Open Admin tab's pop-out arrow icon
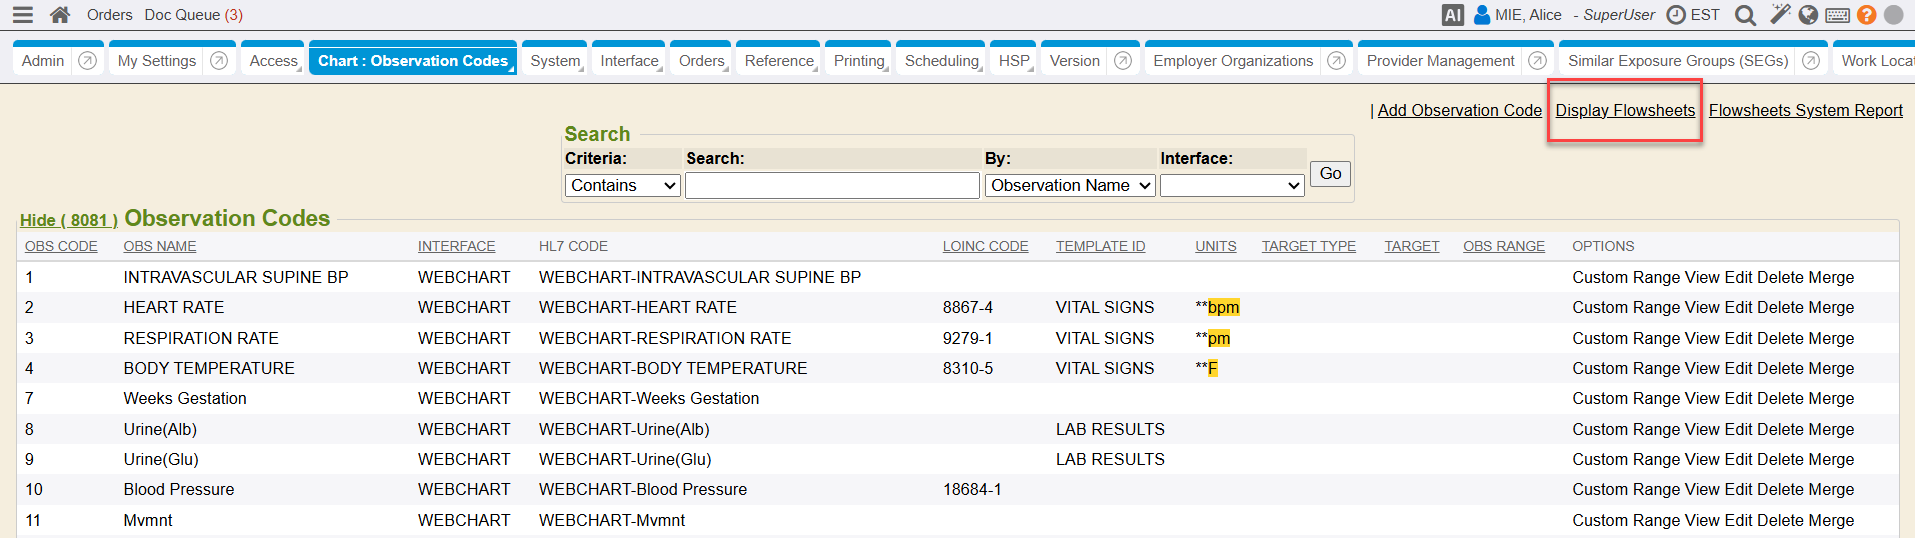The width and height of the screenshot is (1915, 538). point(88,61)
